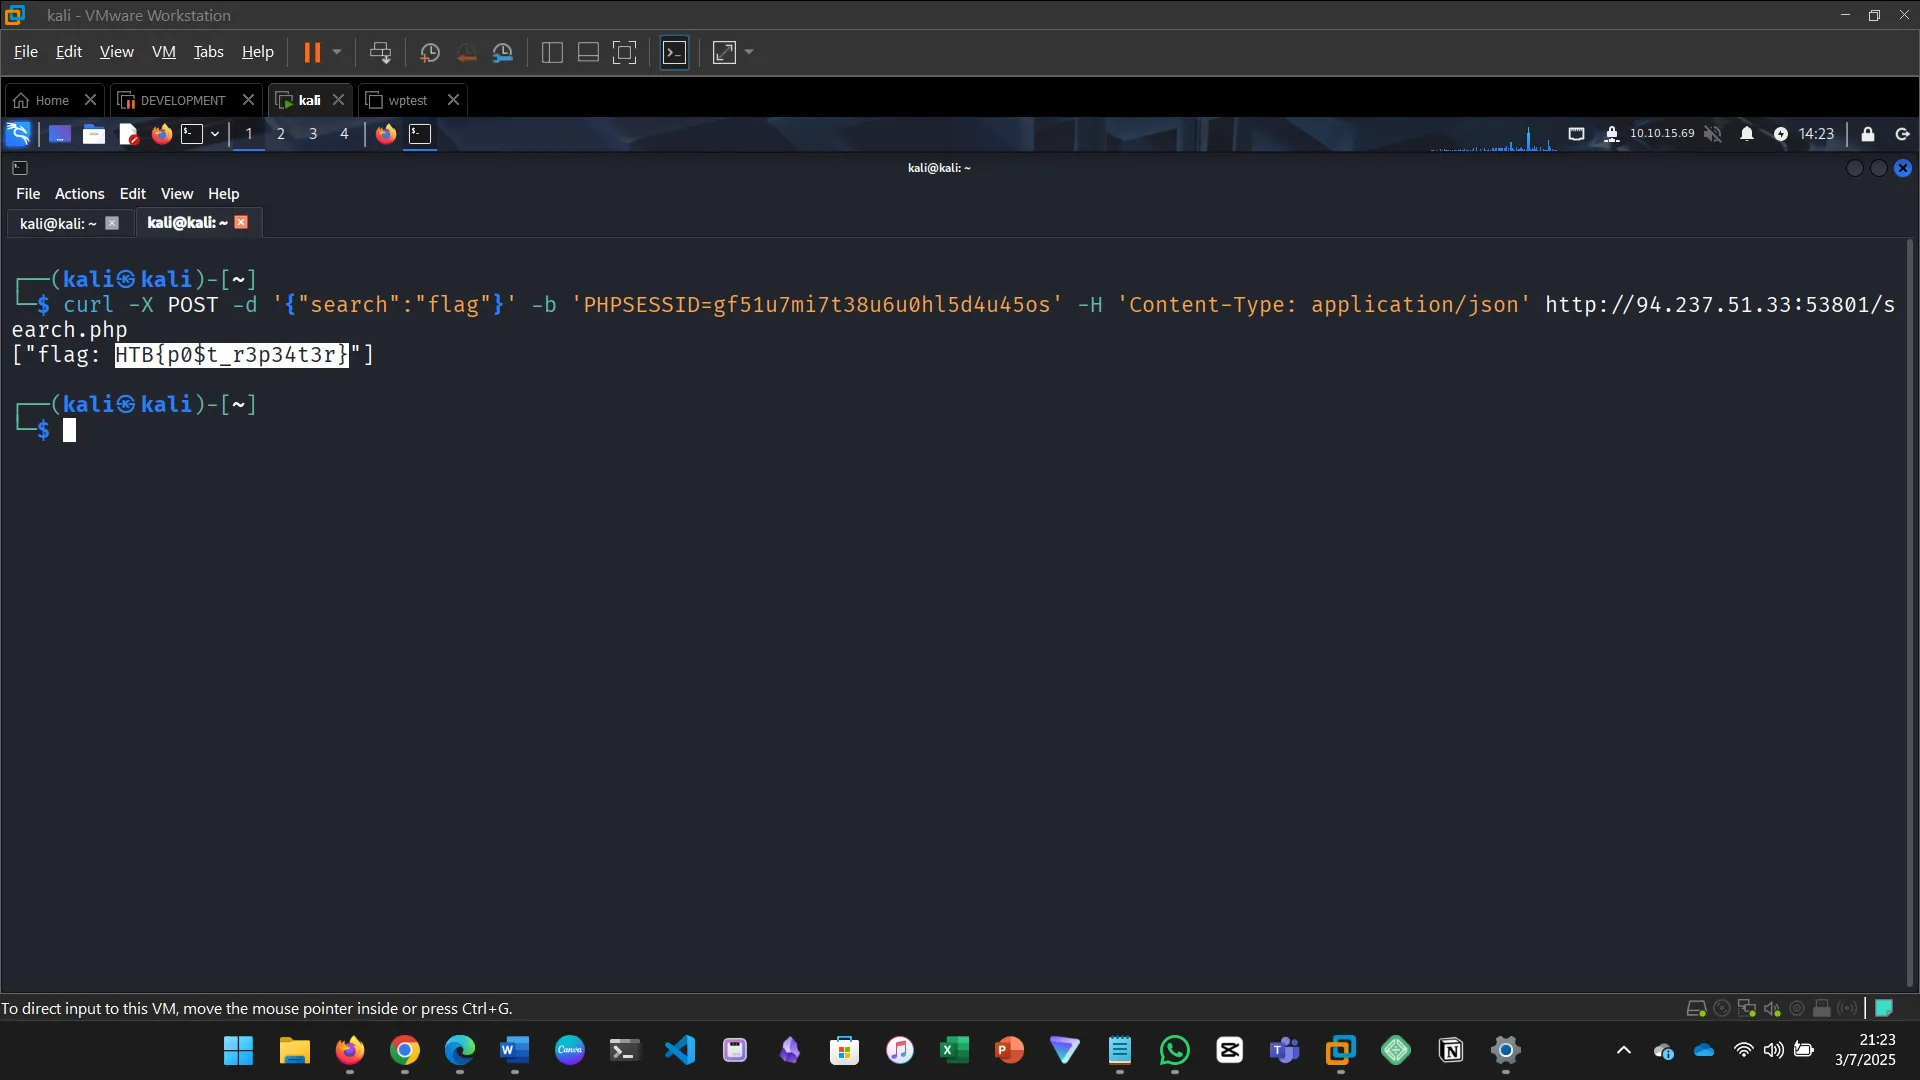Click the VMware pause VM button
Viewport: 1920px width, 1080px height.
(x=312, y=52)
